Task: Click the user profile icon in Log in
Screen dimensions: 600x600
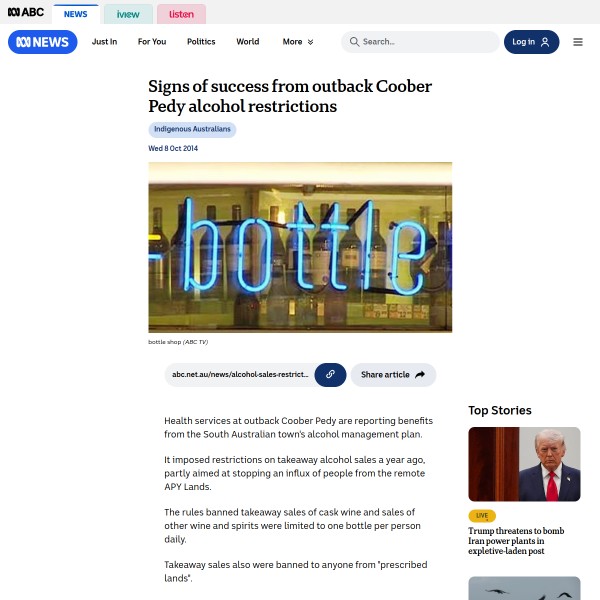Action: pos(545,42)
